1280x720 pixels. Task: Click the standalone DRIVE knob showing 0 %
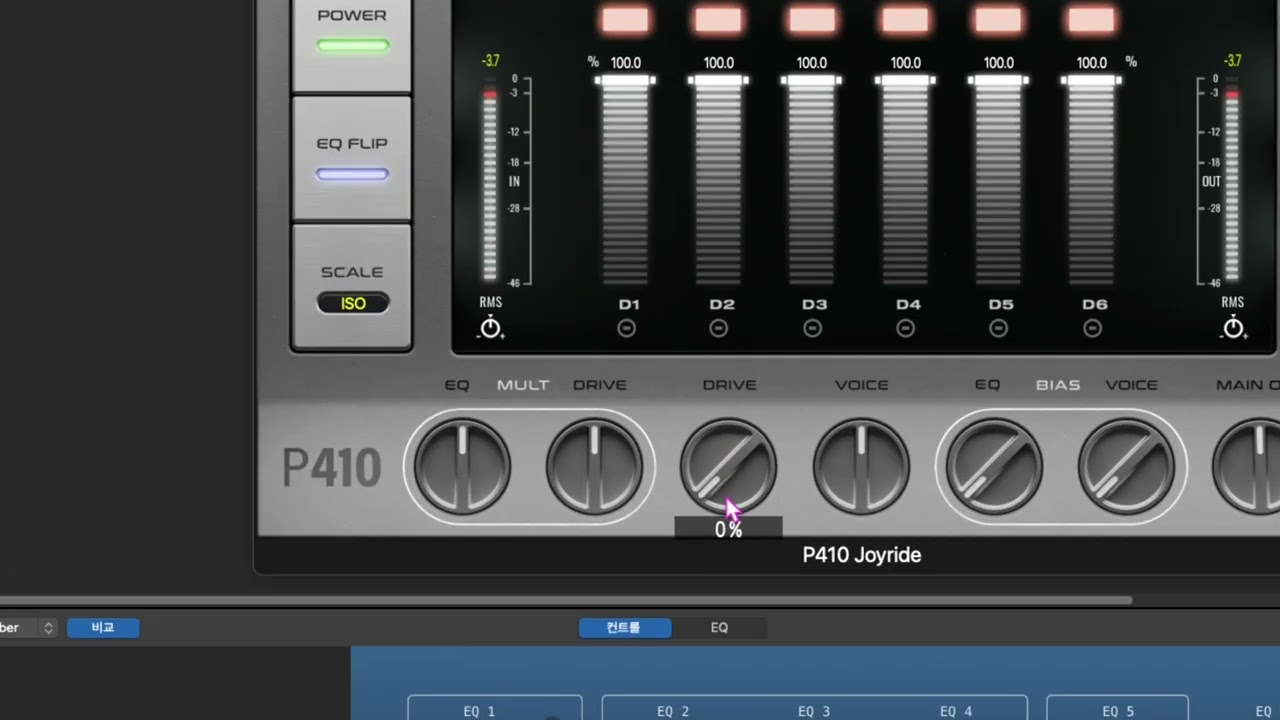[728, 467]
